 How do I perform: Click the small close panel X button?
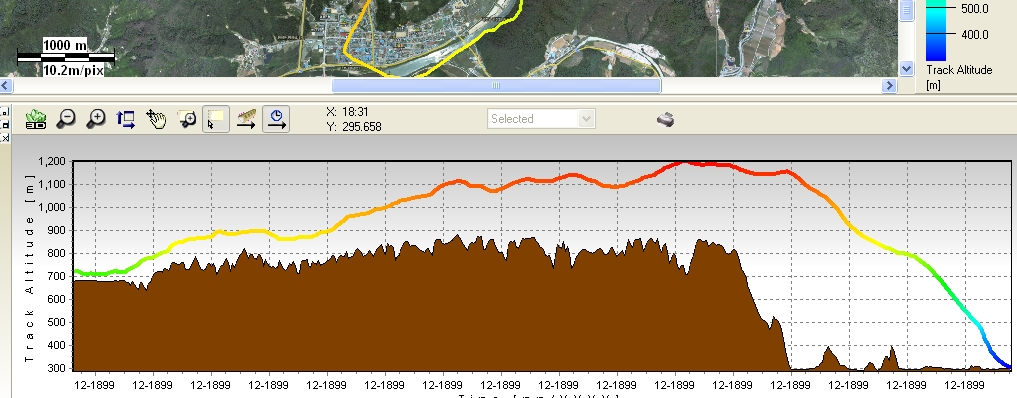(x=4, y=137)
